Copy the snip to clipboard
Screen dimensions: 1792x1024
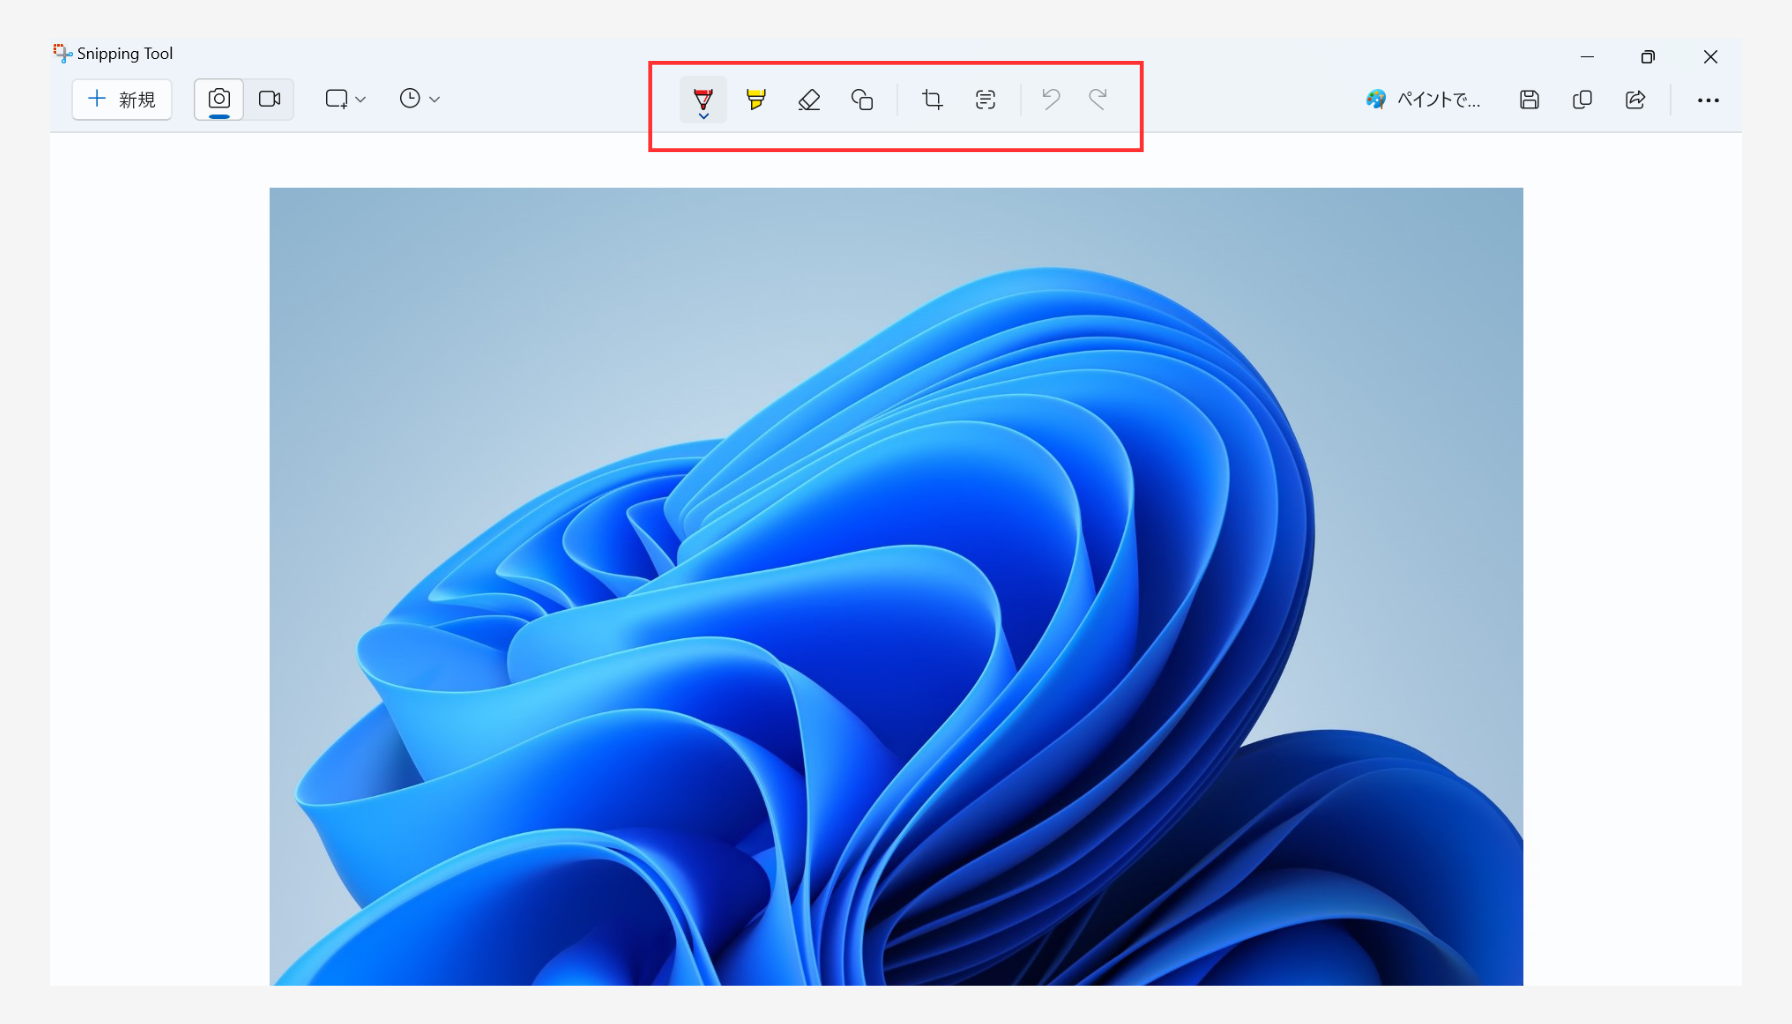tap(1582, 99)
